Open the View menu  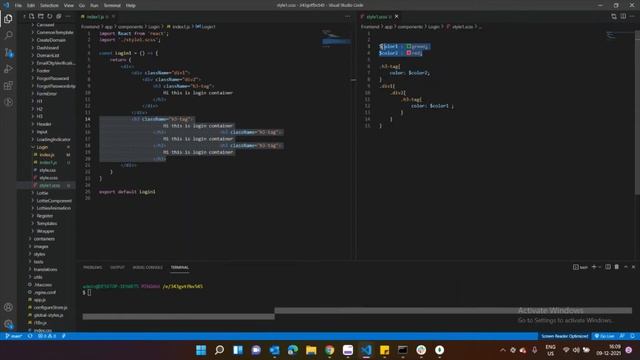(69, 5)
